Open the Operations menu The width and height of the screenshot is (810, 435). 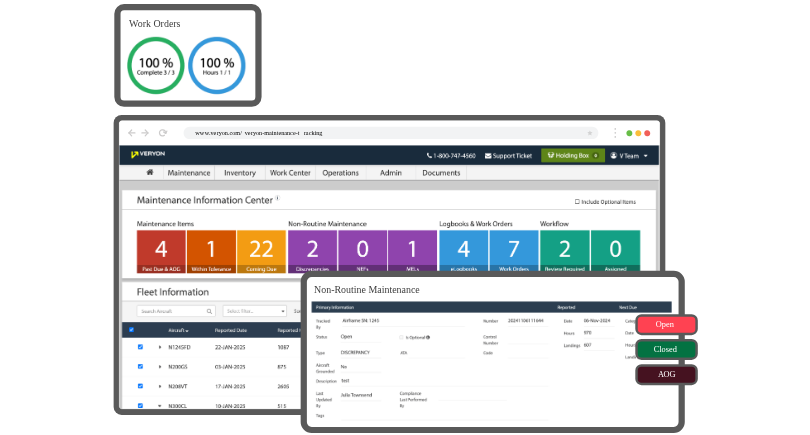coord(340,173)
